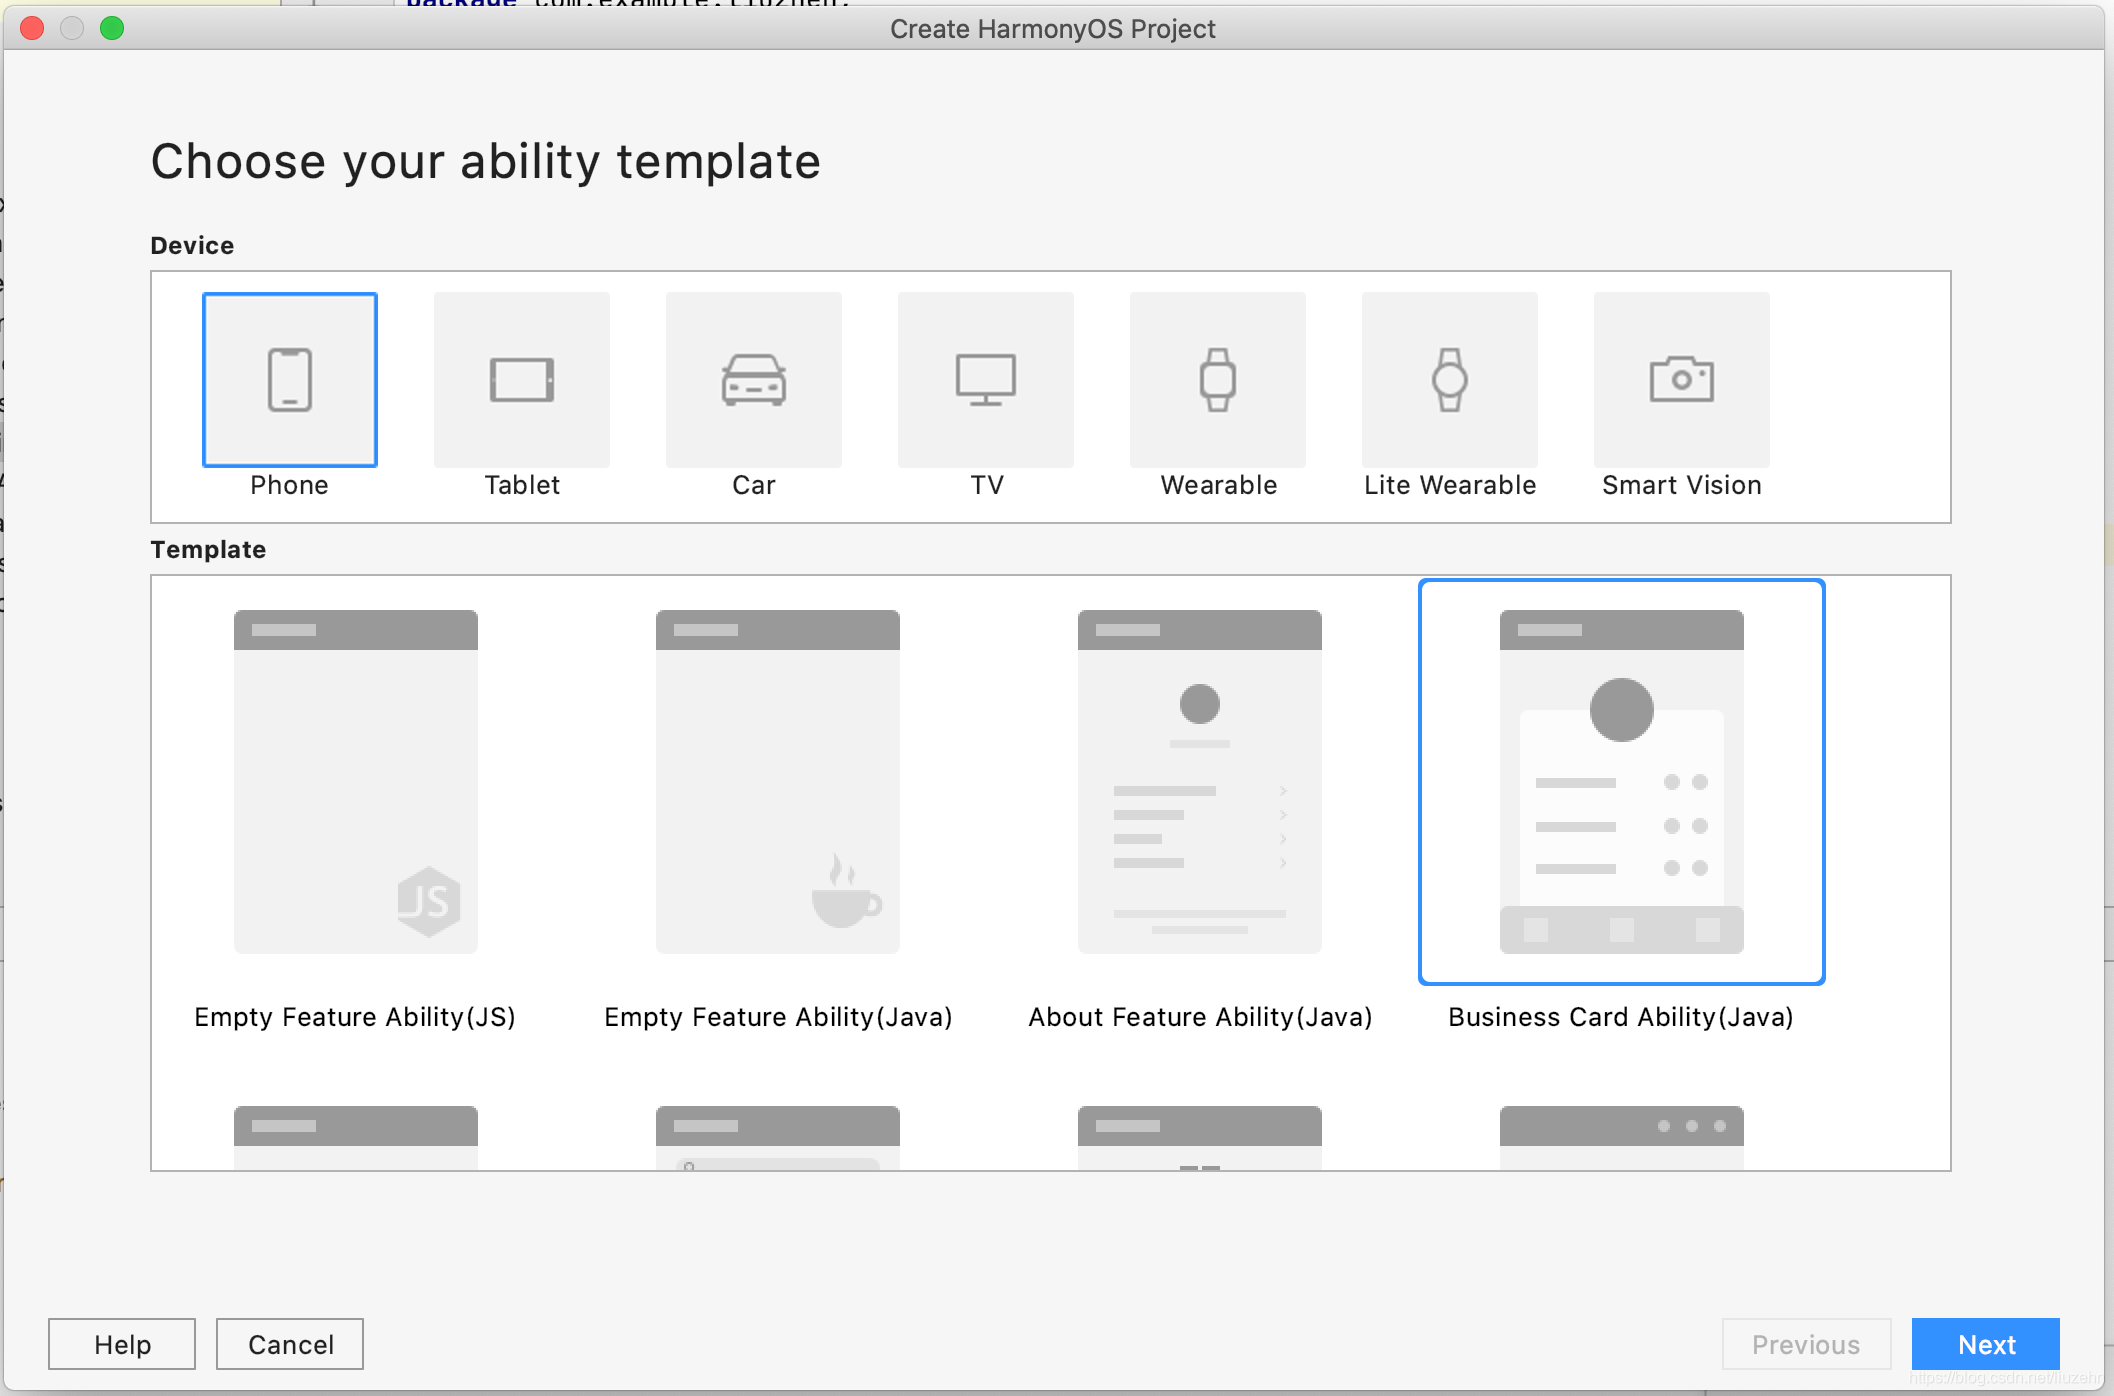Click the disabled Previous button
Viewport: 2114px width, 1396px height.
[1806, 1344]
